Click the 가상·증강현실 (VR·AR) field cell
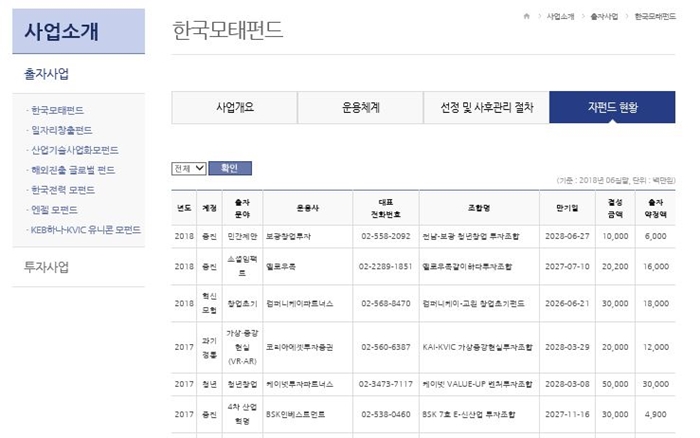 [242, 347]
